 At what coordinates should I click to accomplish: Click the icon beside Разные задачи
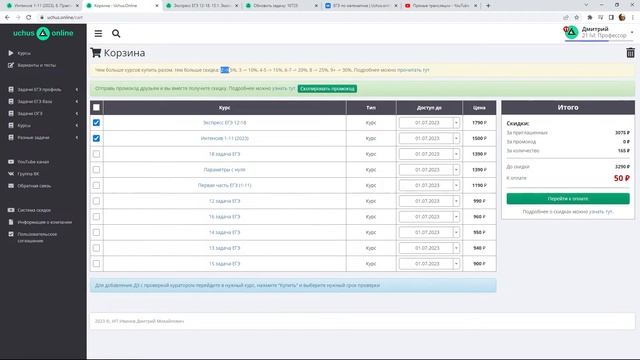pyautogui.click(x=11, y=138)
